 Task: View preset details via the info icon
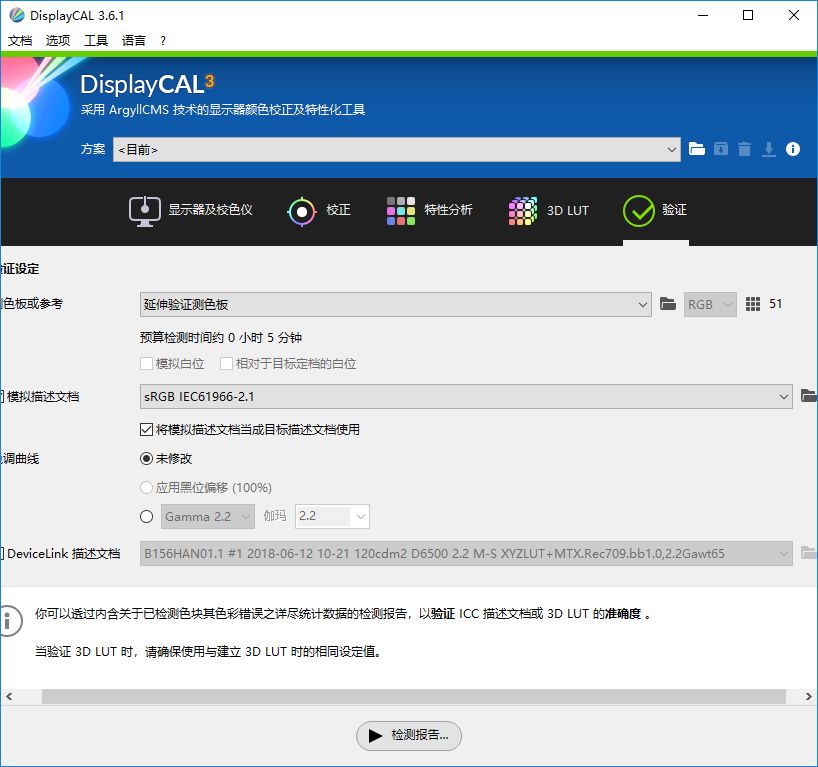tap(791, 148)
